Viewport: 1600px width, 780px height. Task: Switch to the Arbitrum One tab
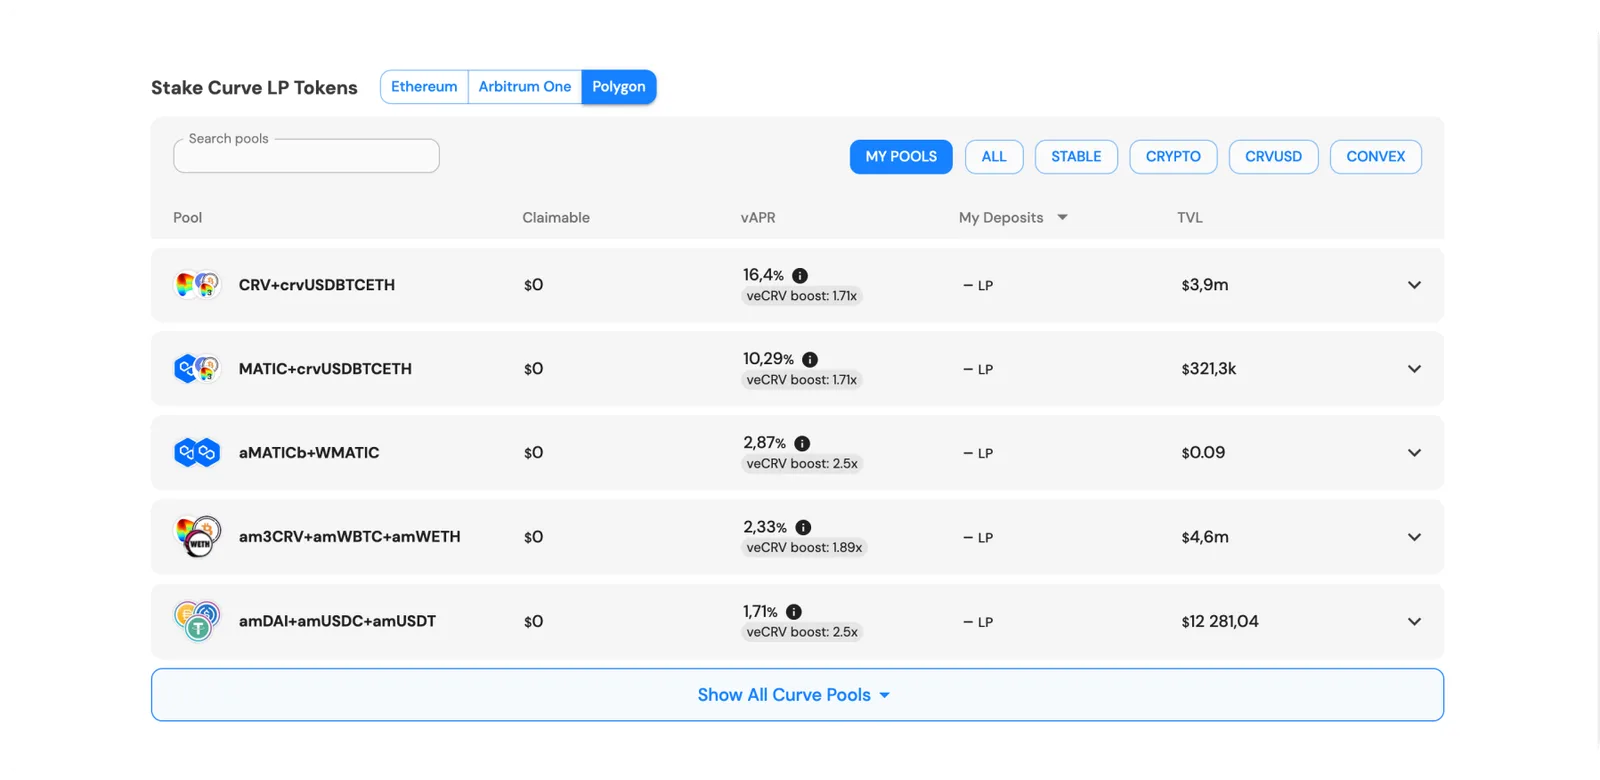click(525, 87)
